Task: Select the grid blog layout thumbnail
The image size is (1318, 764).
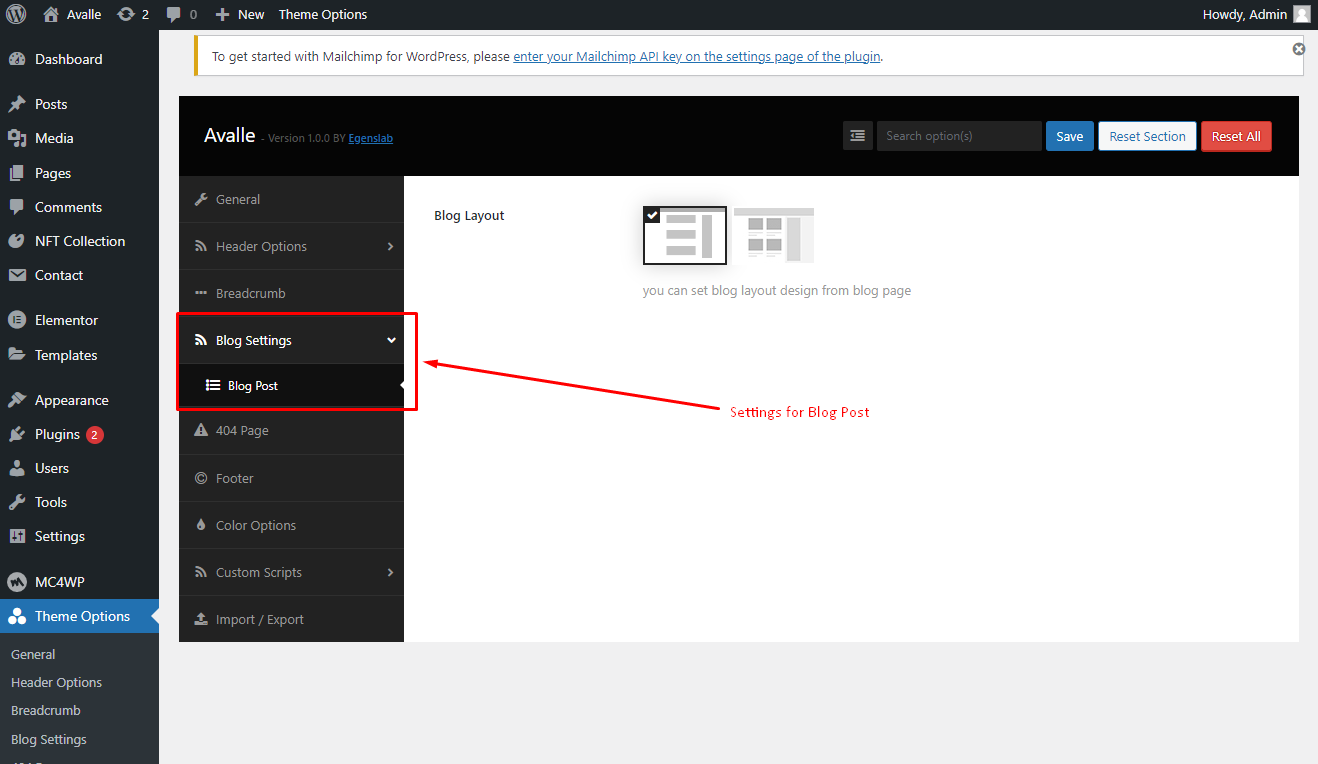Action: tap(774, 235)
